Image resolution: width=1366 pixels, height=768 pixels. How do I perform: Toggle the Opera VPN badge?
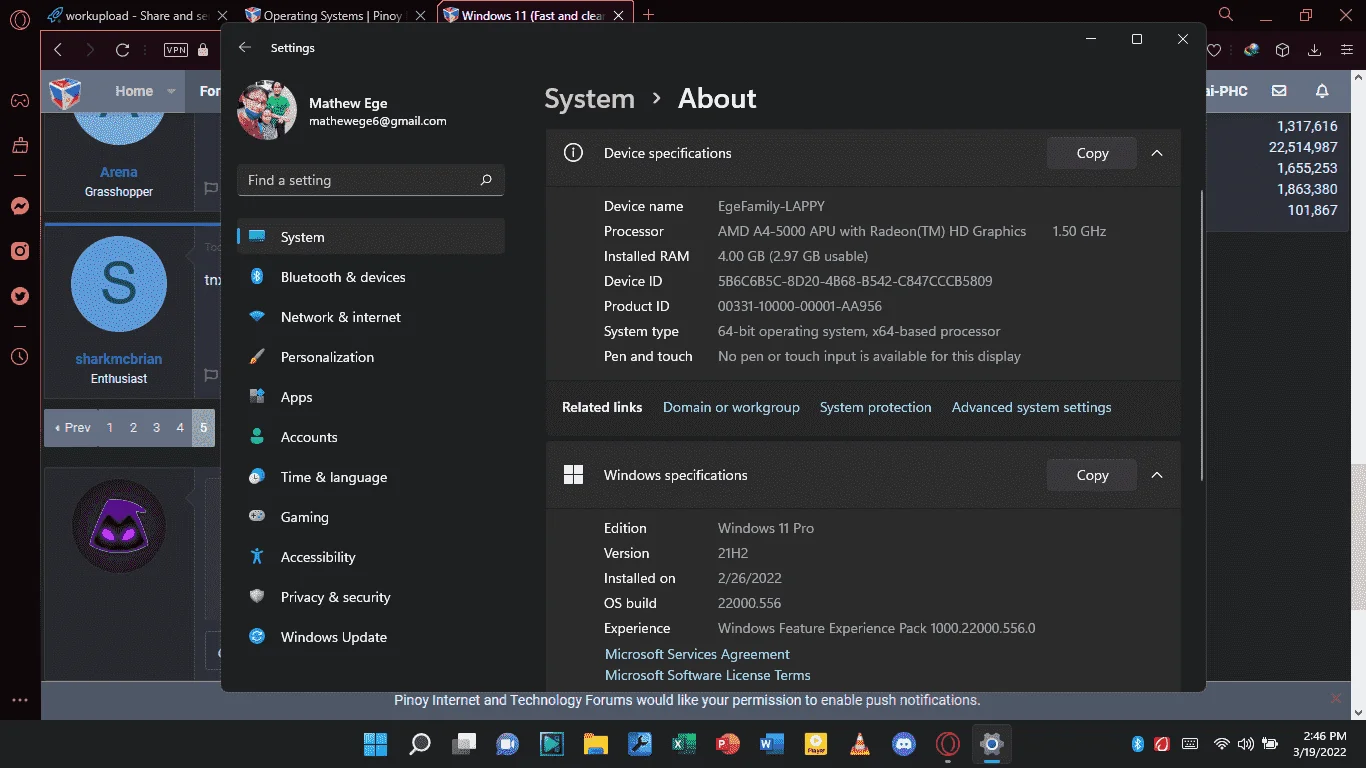[x=176, y=50]
